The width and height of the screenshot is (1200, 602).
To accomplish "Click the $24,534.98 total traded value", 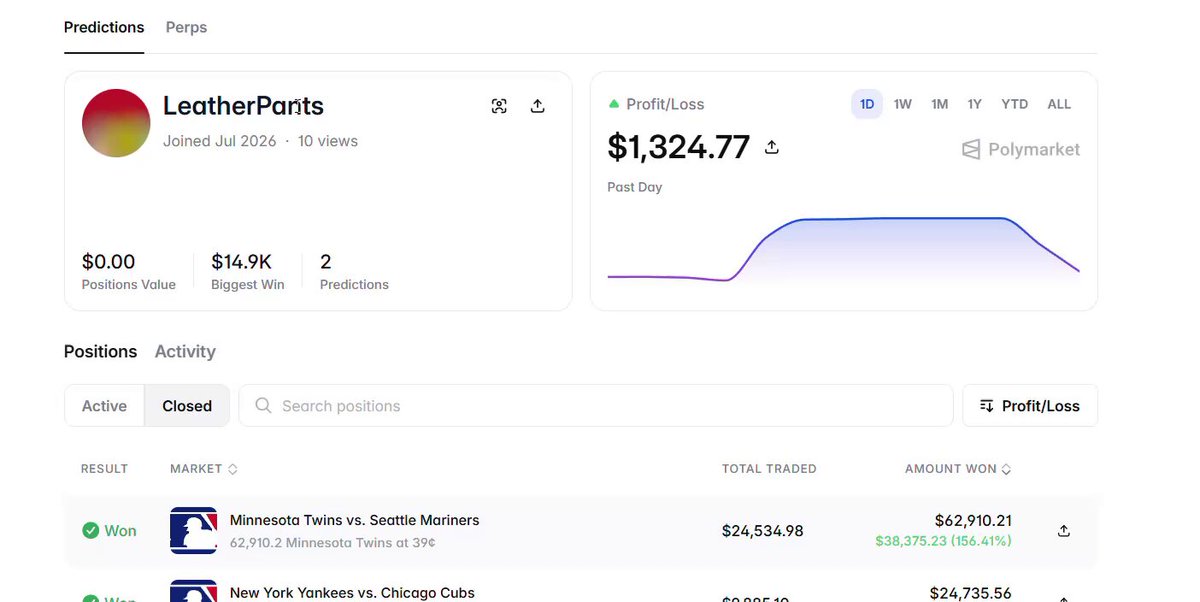I will (x=763, y=531).
